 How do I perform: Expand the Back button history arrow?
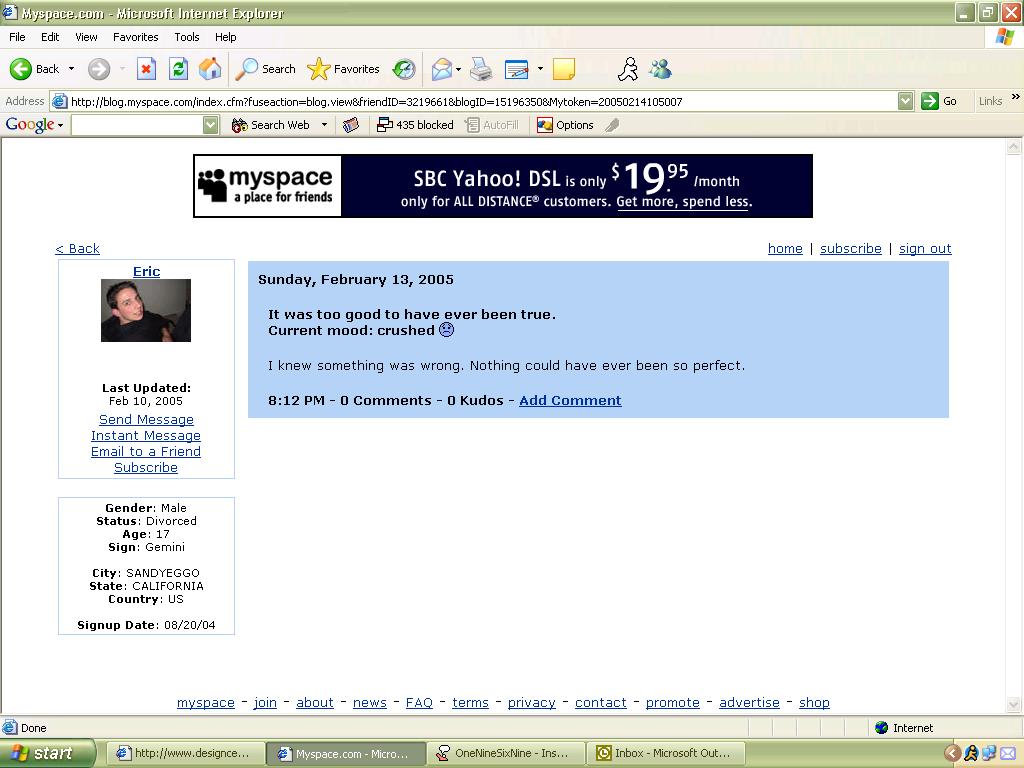click(71, 69)
